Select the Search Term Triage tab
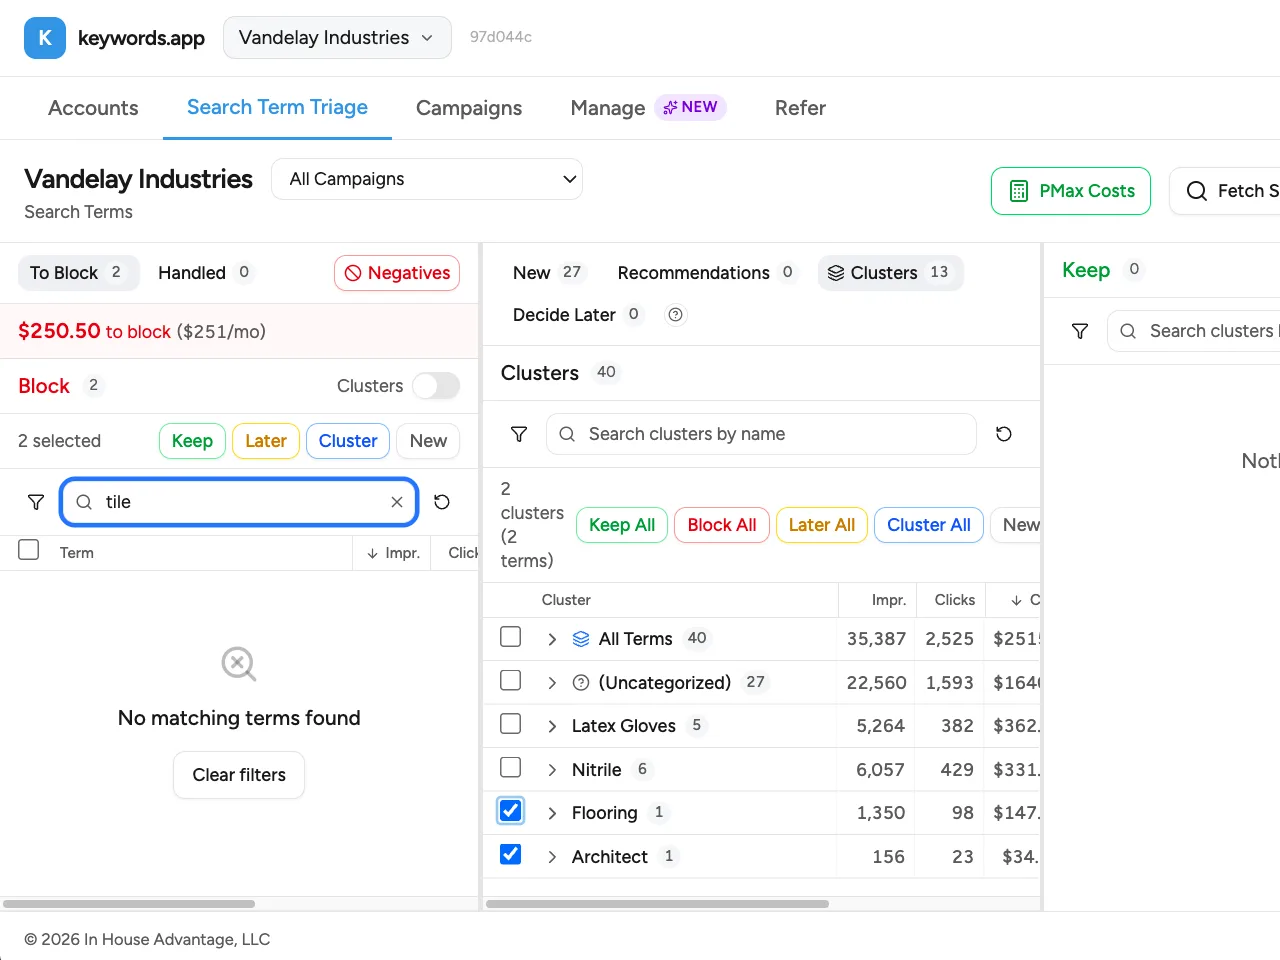Viewport: 1280px width, 960px height. pos(277,107)
